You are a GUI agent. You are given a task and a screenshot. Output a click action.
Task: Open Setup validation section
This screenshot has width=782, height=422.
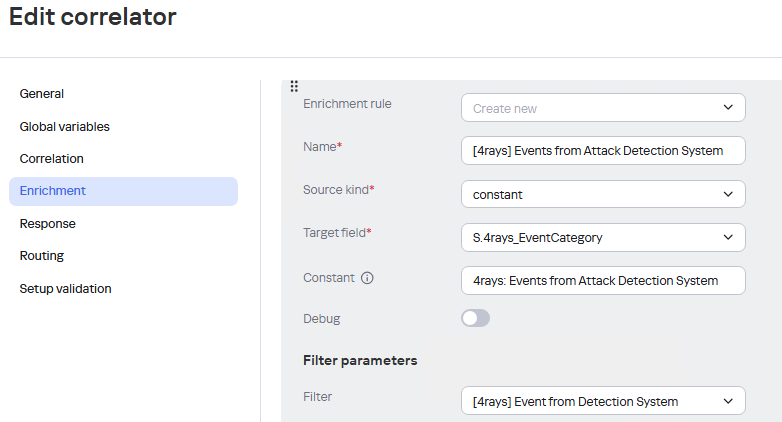(x=66, y=289)
